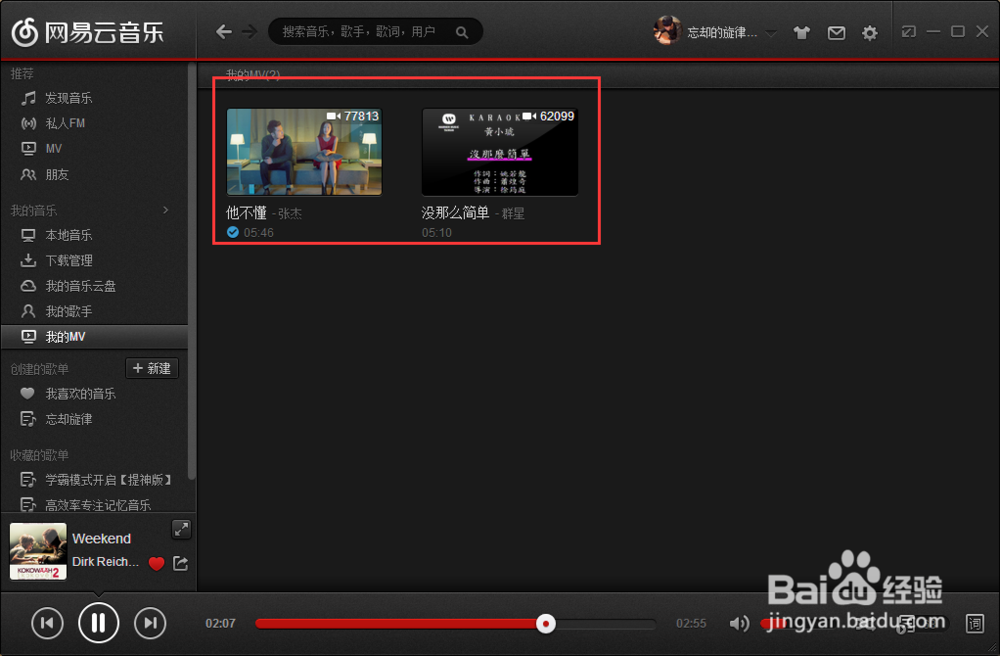
Task: Toggle the lyrics 词 button
Action: coord(974,623)
